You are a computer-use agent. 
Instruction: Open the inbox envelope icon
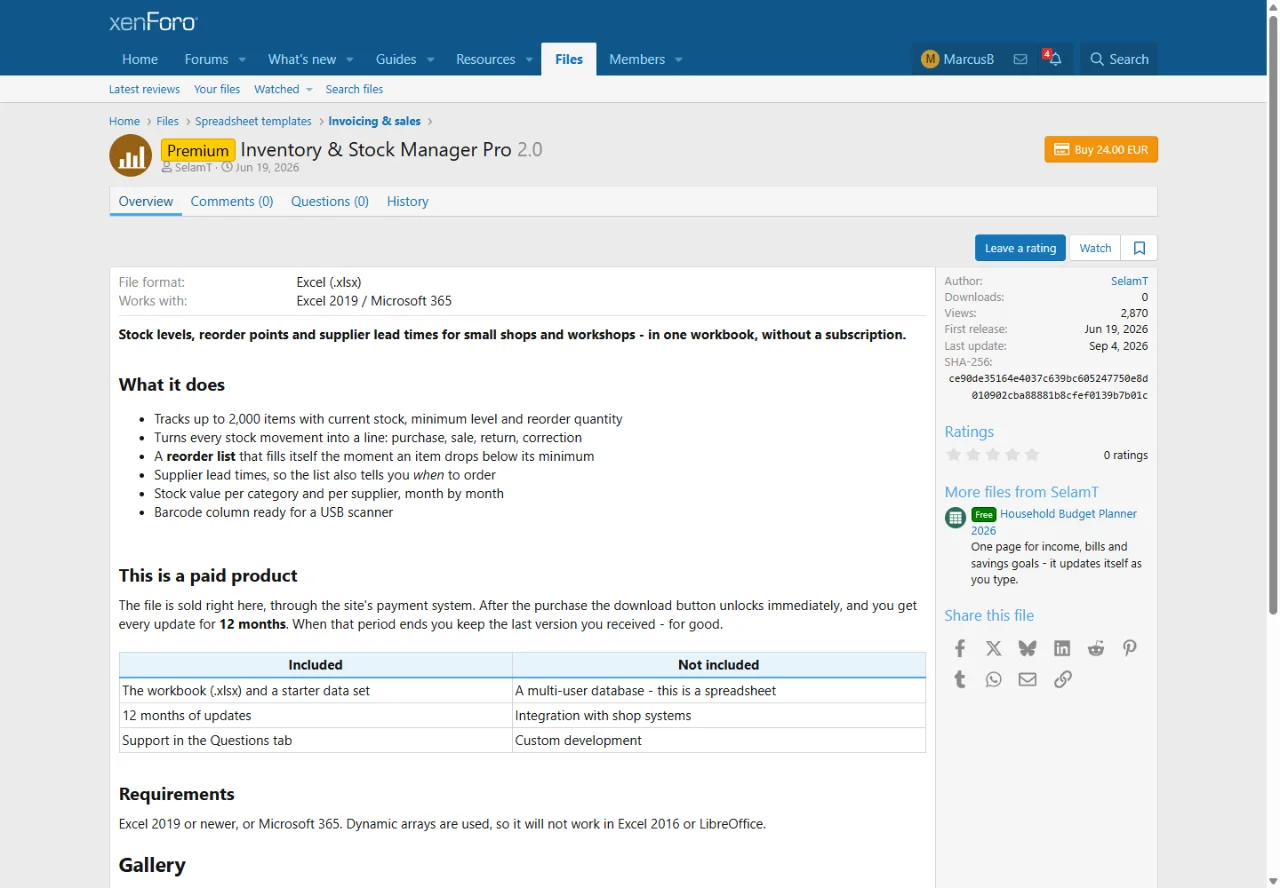coord(1020,59)
